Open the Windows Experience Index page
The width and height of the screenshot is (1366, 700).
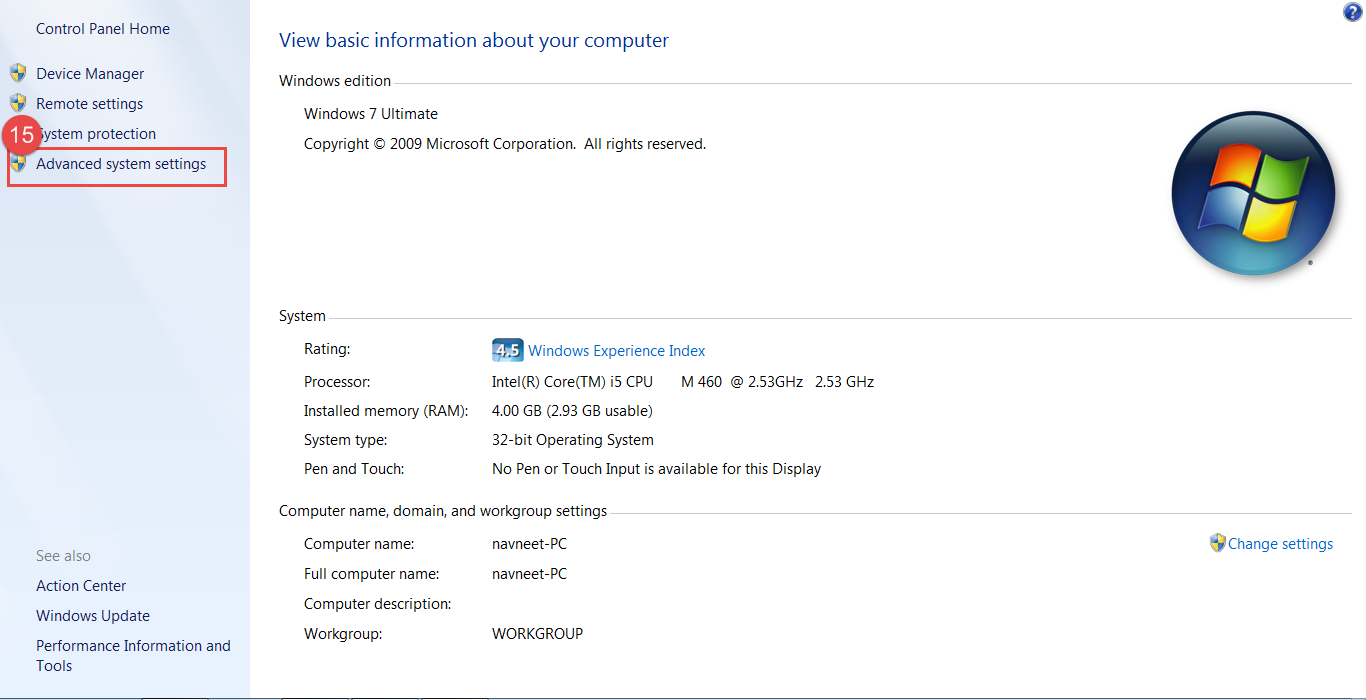(616, 350)
